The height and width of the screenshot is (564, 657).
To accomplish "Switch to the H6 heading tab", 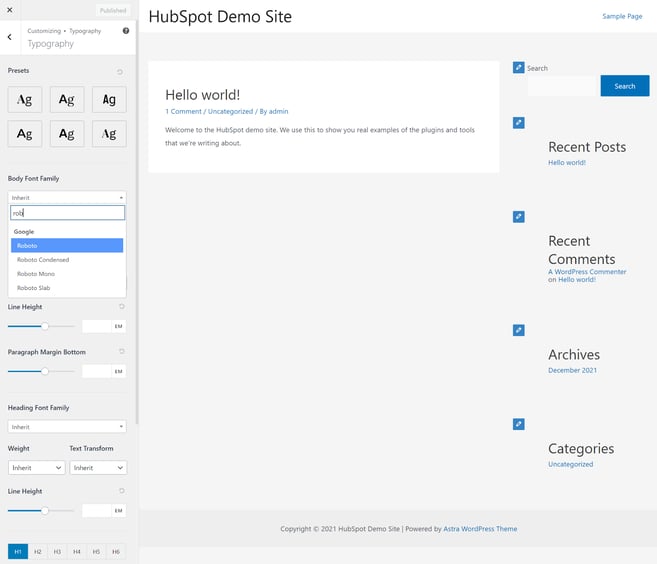I will coord(116,551).
